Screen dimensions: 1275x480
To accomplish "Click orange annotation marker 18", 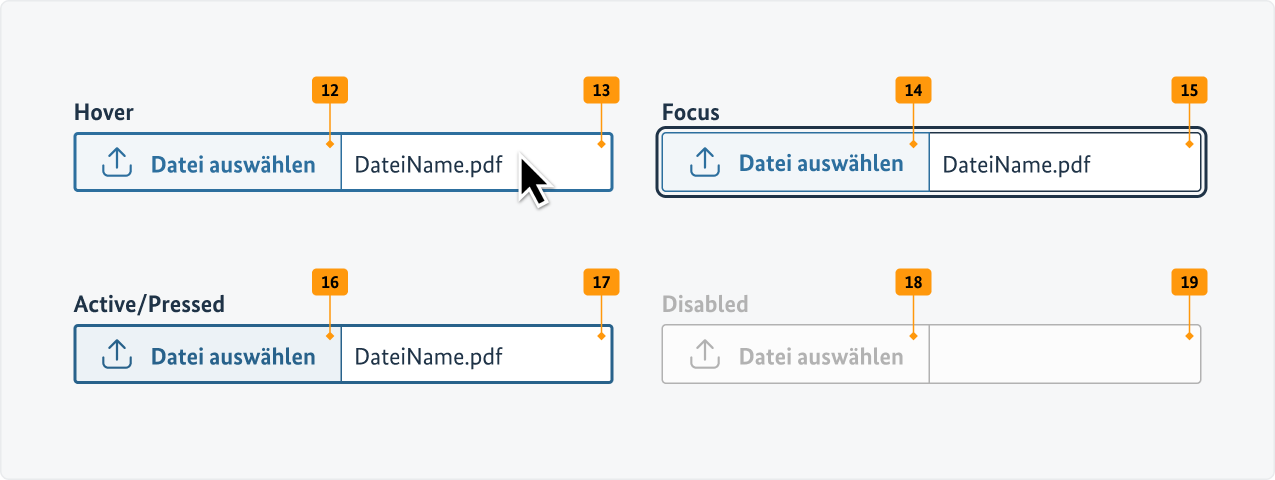I will coord(913,282).
